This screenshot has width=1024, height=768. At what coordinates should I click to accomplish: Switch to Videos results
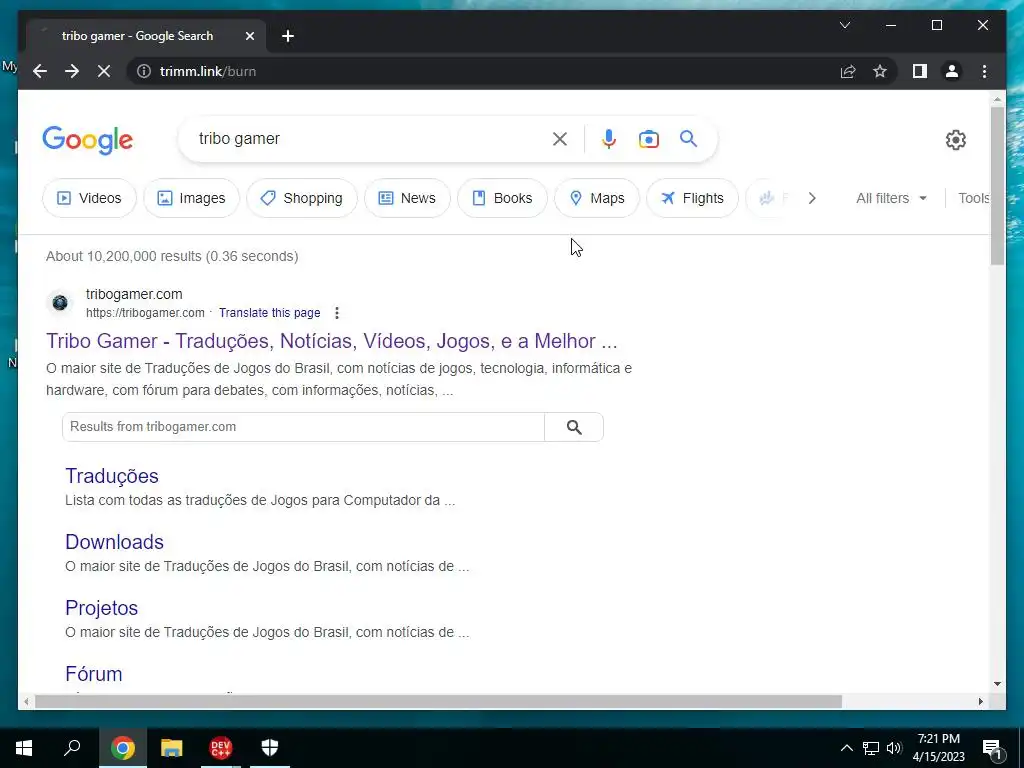pyautogui.click(x=89, y=198)
